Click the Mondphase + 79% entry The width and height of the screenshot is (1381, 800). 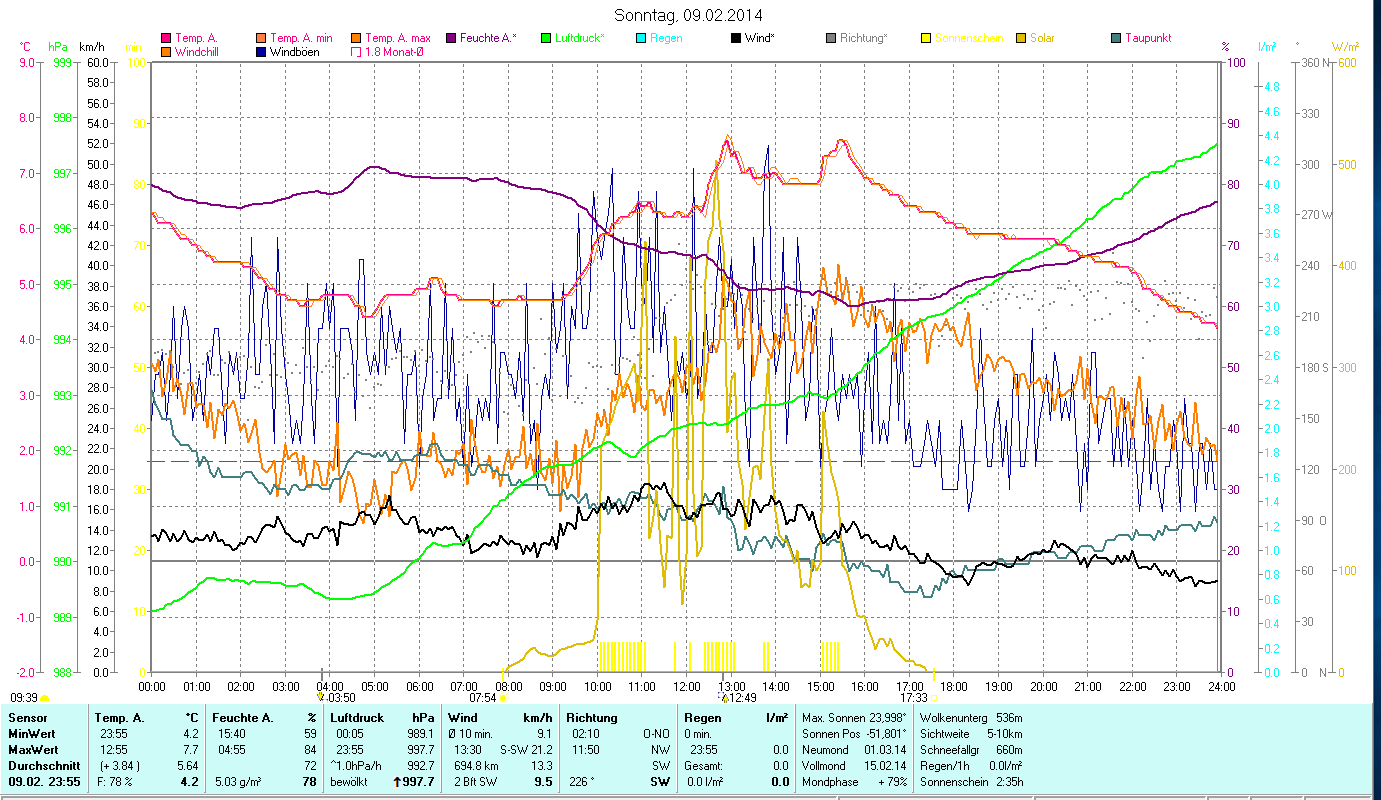pyautogui.click(x=855, y=782)
